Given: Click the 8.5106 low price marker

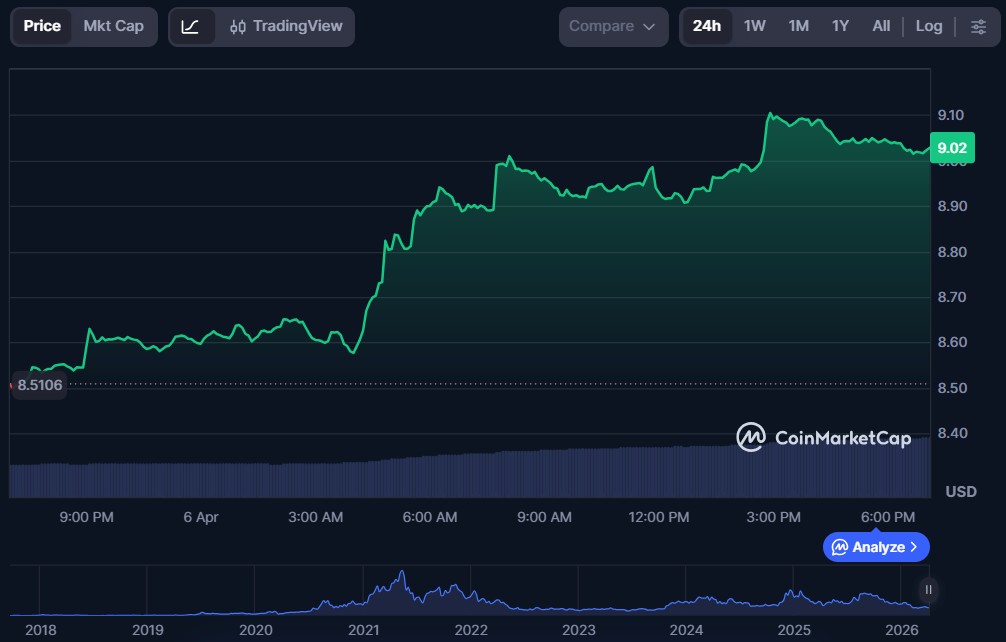Looking at the screenshot, I should (39, 385).
